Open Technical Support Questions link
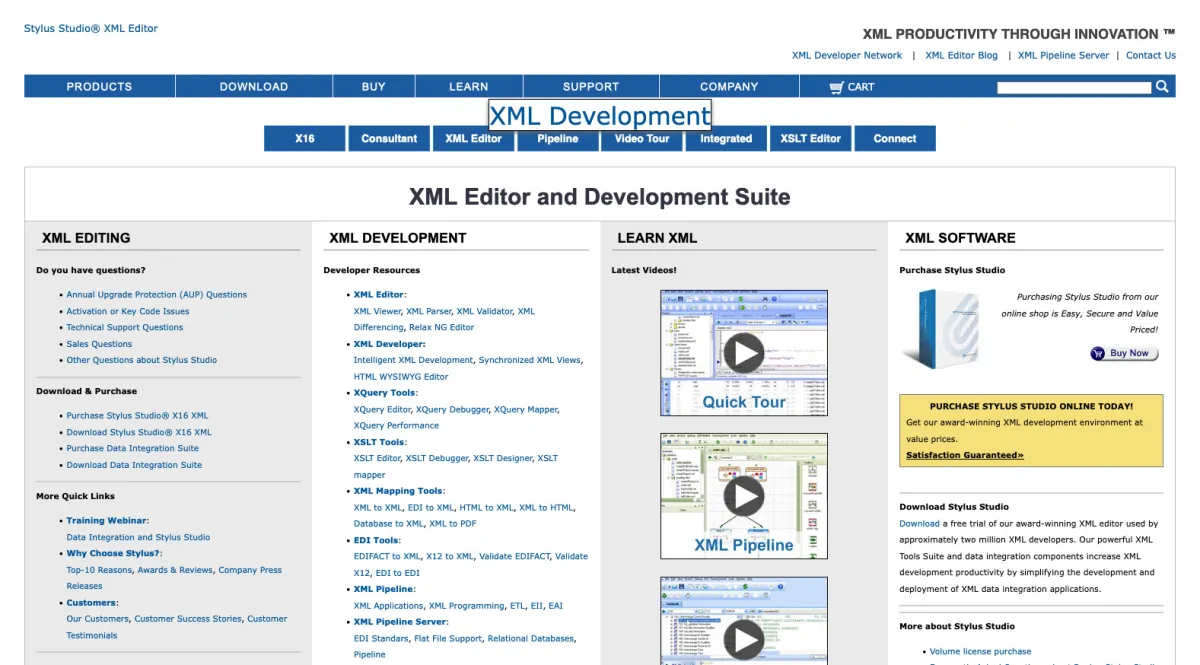 (125, 327)
